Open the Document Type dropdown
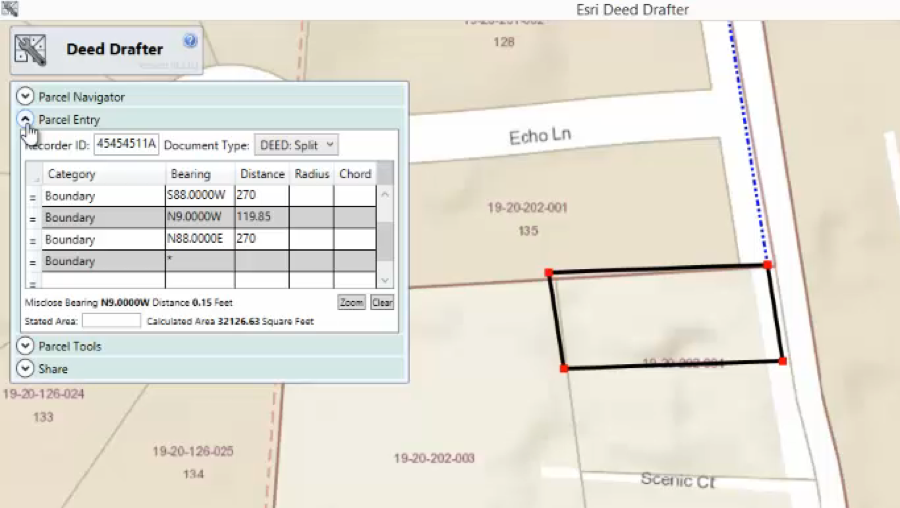900x508 pixels. pos(296,145)
